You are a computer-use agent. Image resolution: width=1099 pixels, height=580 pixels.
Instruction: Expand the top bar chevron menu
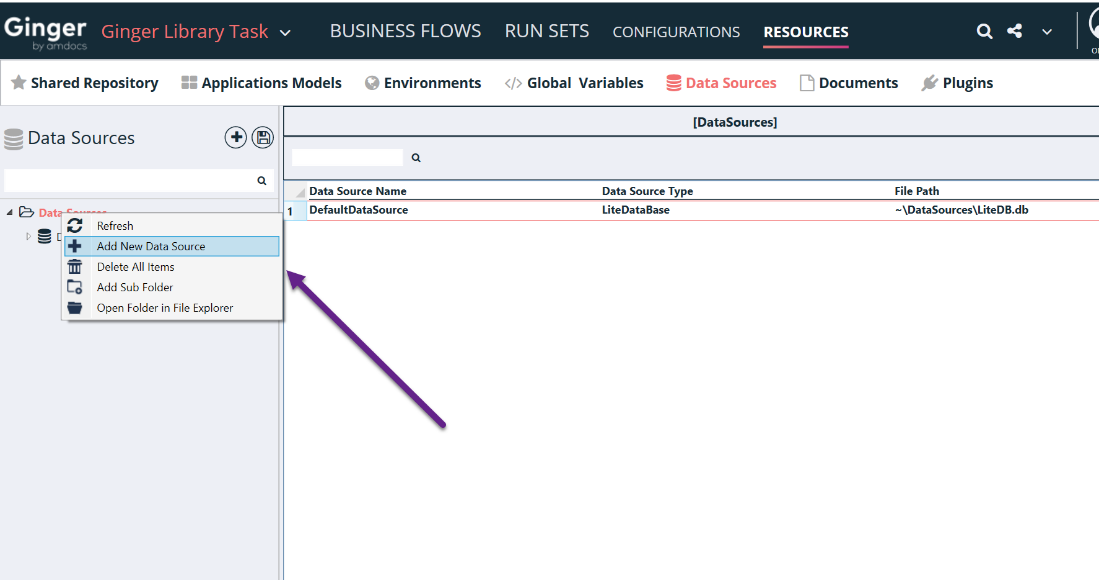pyautogui.click(x=1046, y=32)
